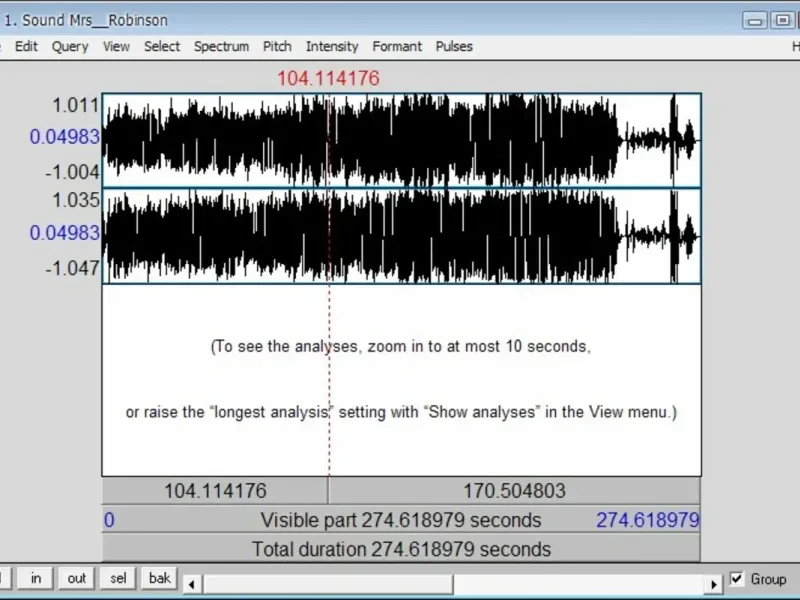Open the Query menu
This screenshot has width=800, height=600.
[x=70, y=46]
